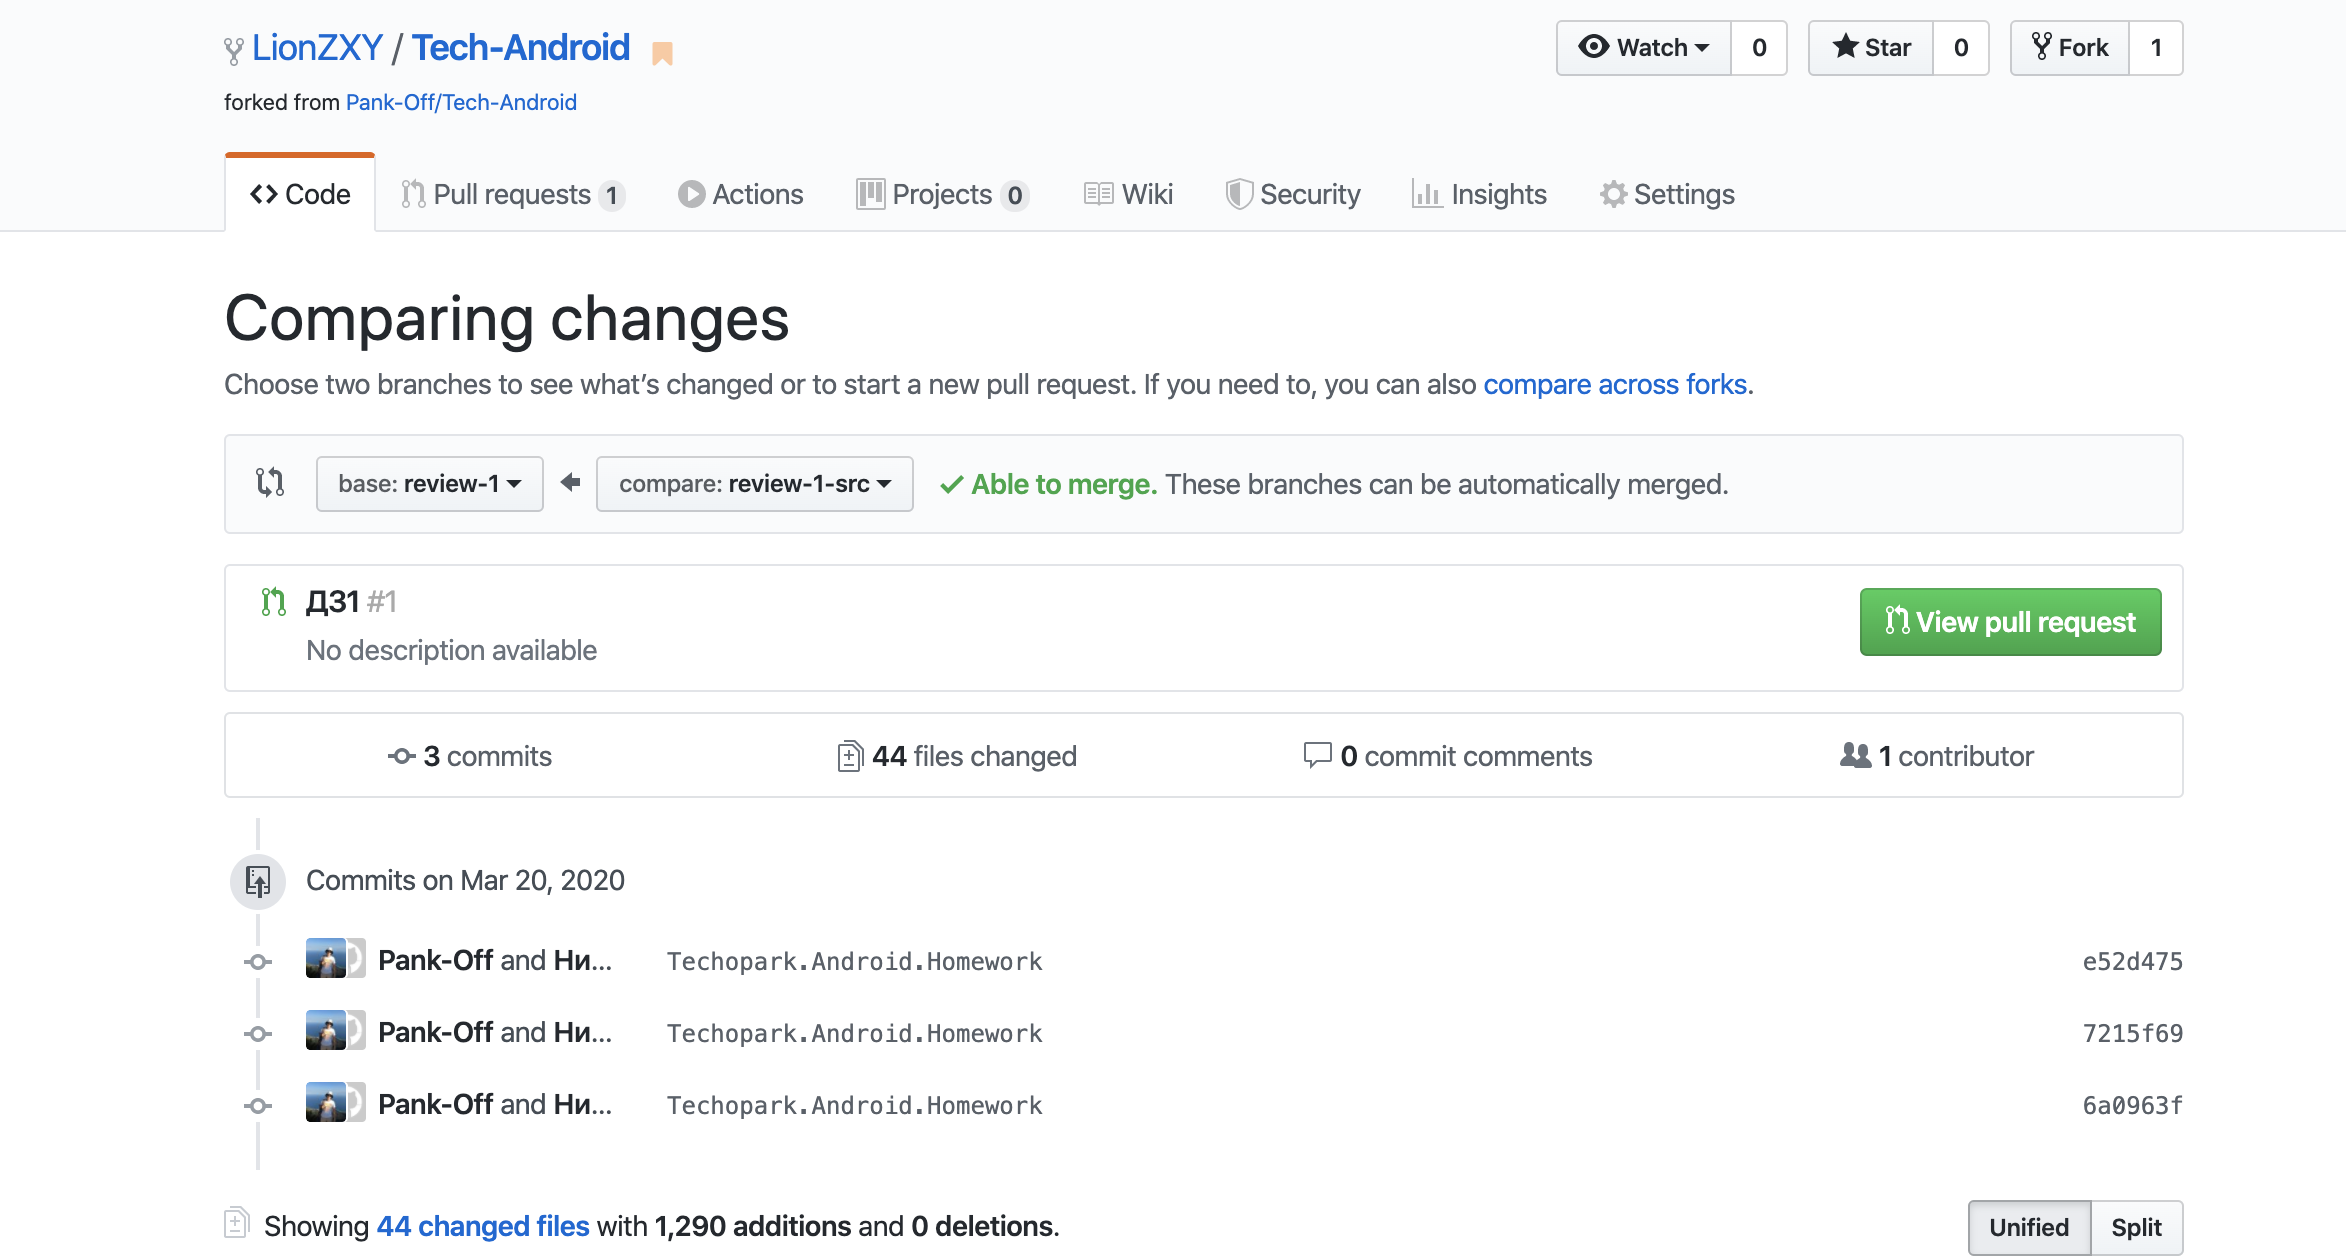This screenshot has height=1258, width=2346.
Task: Open commit hash 6a0963f
Action: click(2132, 1106)
